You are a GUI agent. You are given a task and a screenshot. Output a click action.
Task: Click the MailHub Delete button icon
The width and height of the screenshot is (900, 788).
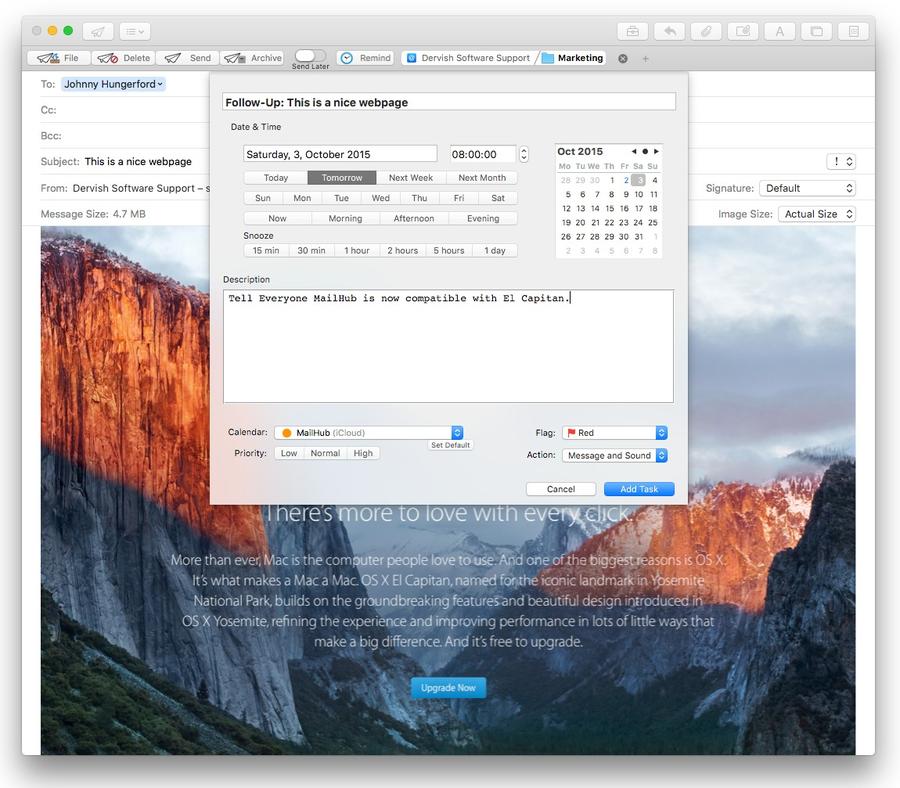point(106,58)
